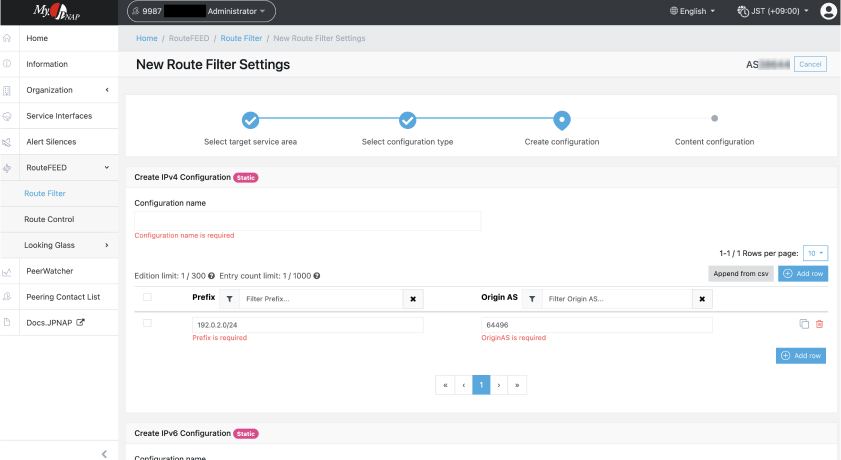This screenshot has height=460, width=841.
Task: Open Route Control in the sidebar
Action: tap(49, 219)
